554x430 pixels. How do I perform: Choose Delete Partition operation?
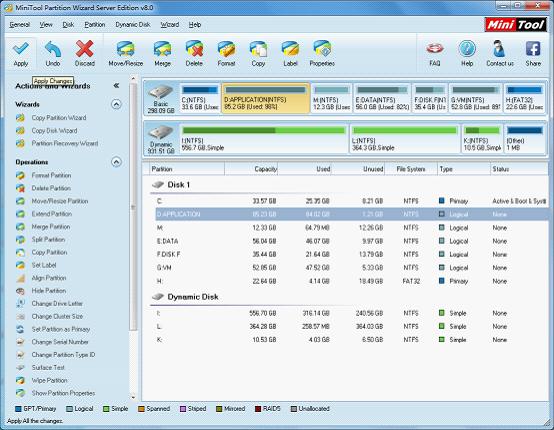tap(51, 188)
